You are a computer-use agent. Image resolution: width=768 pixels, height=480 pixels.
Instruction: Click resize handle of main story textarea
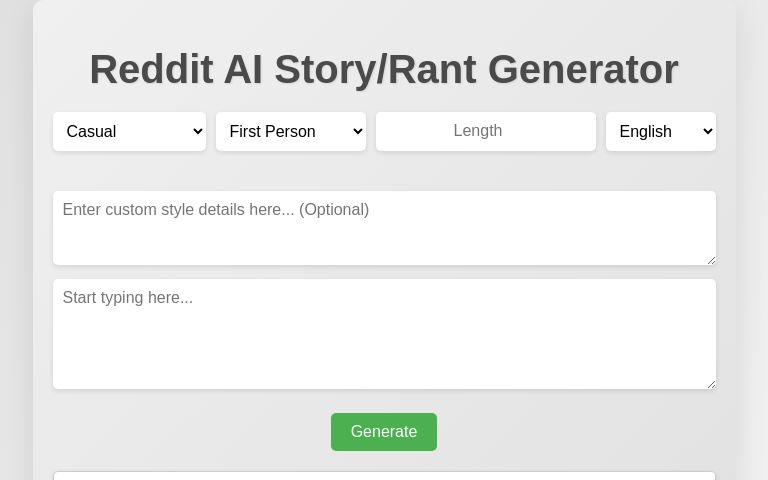pos(711,384)
